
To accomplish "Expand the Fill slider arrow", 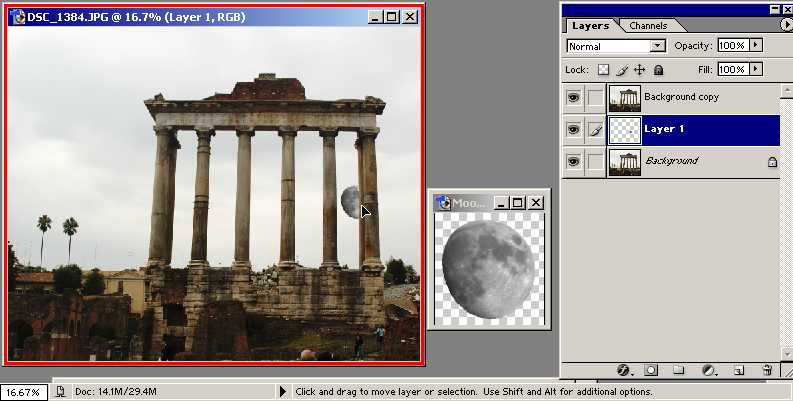I will (x=755, y=70).
